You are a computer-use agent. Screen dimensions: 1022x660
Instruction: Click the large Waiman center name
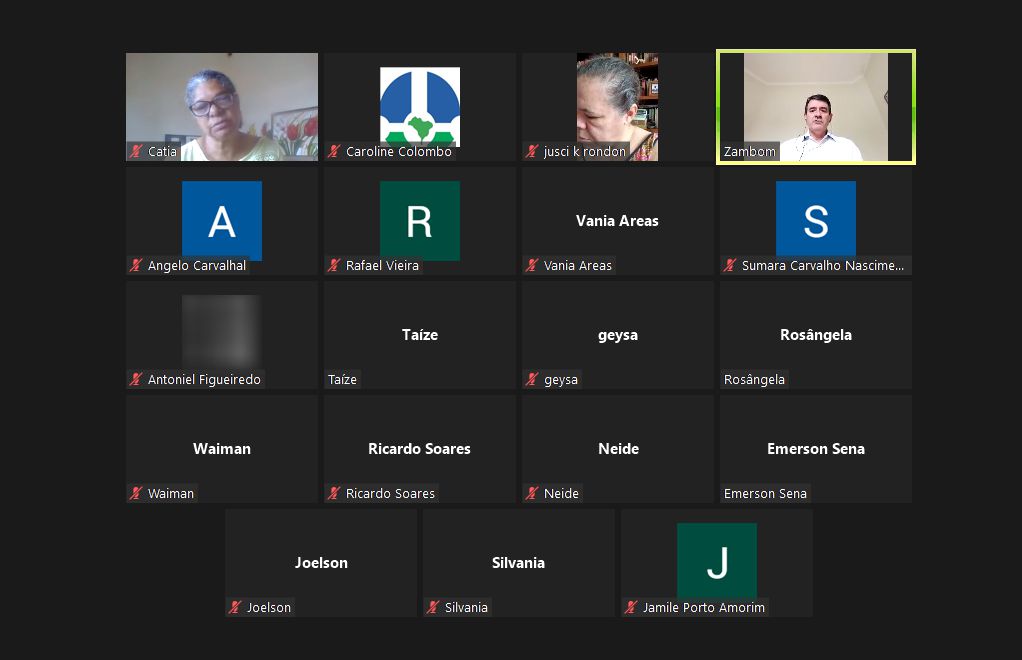pyautogui.click(x=222, y=449)
